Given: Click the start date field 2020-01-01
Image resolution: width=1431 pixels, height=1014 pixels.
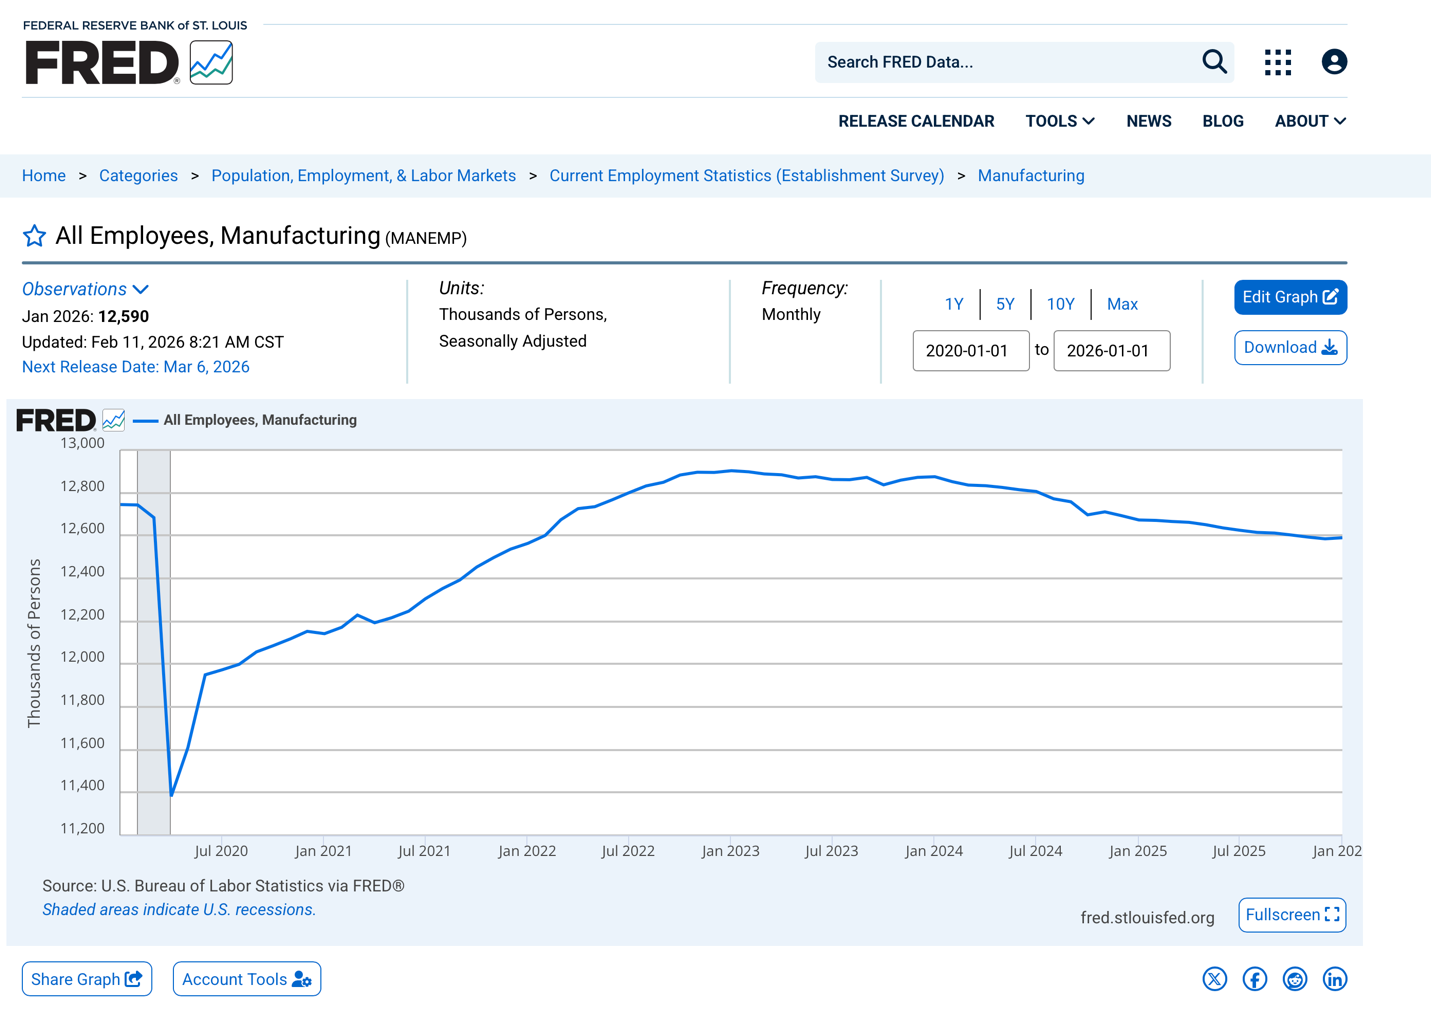Looking at the screenshot, I should [970, 351].
